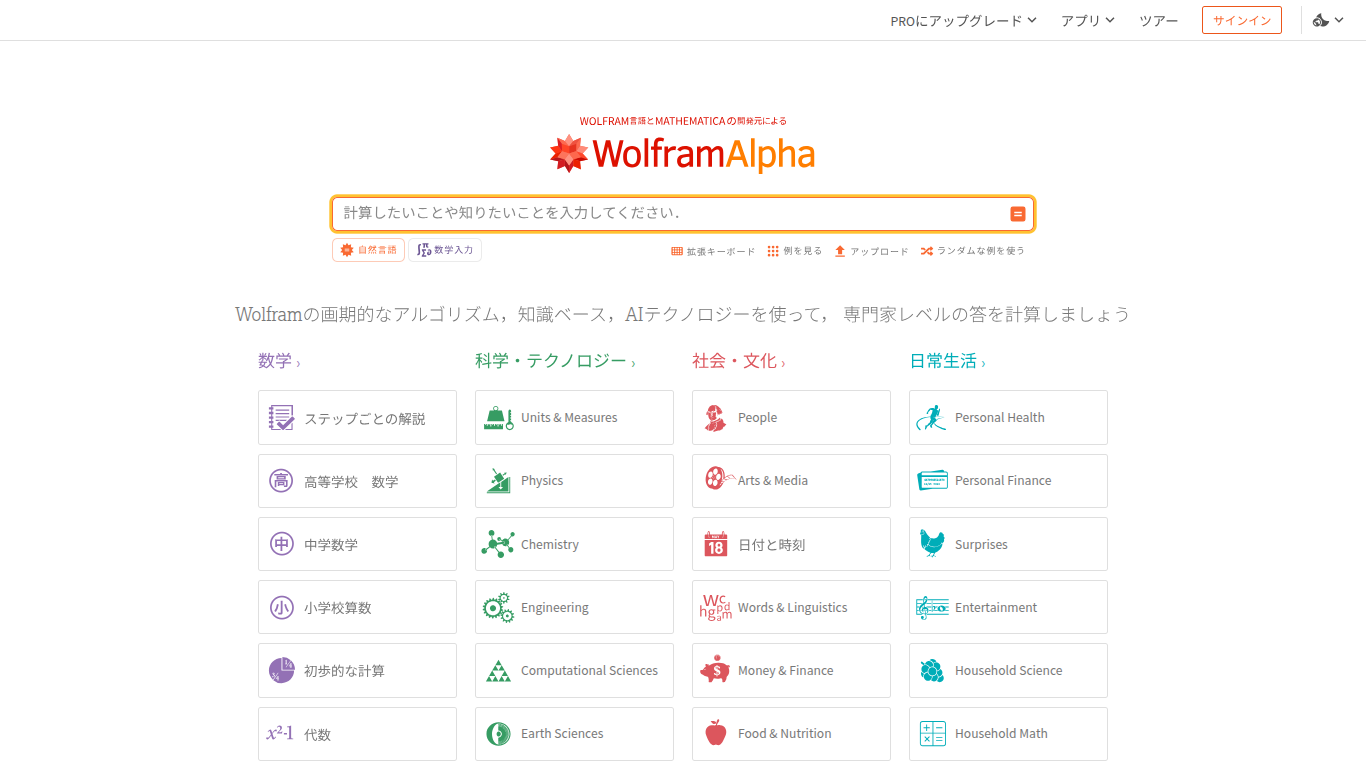Select 数学入力 input mode
Screen dimensions: 1366x766
click(445, 250)
